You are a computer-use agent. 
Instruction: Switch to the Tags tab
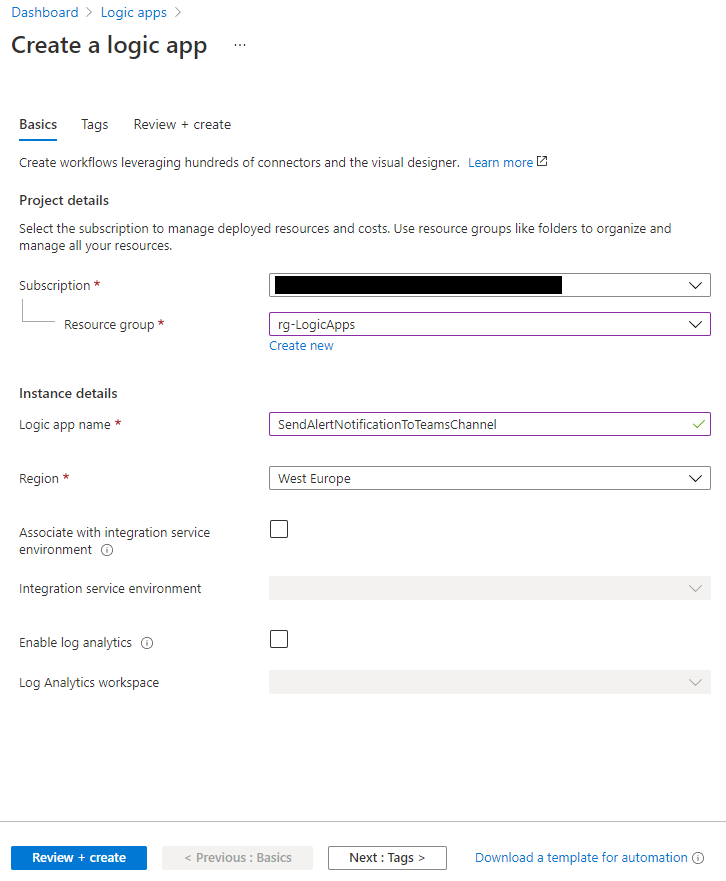[x=95, y=125]
